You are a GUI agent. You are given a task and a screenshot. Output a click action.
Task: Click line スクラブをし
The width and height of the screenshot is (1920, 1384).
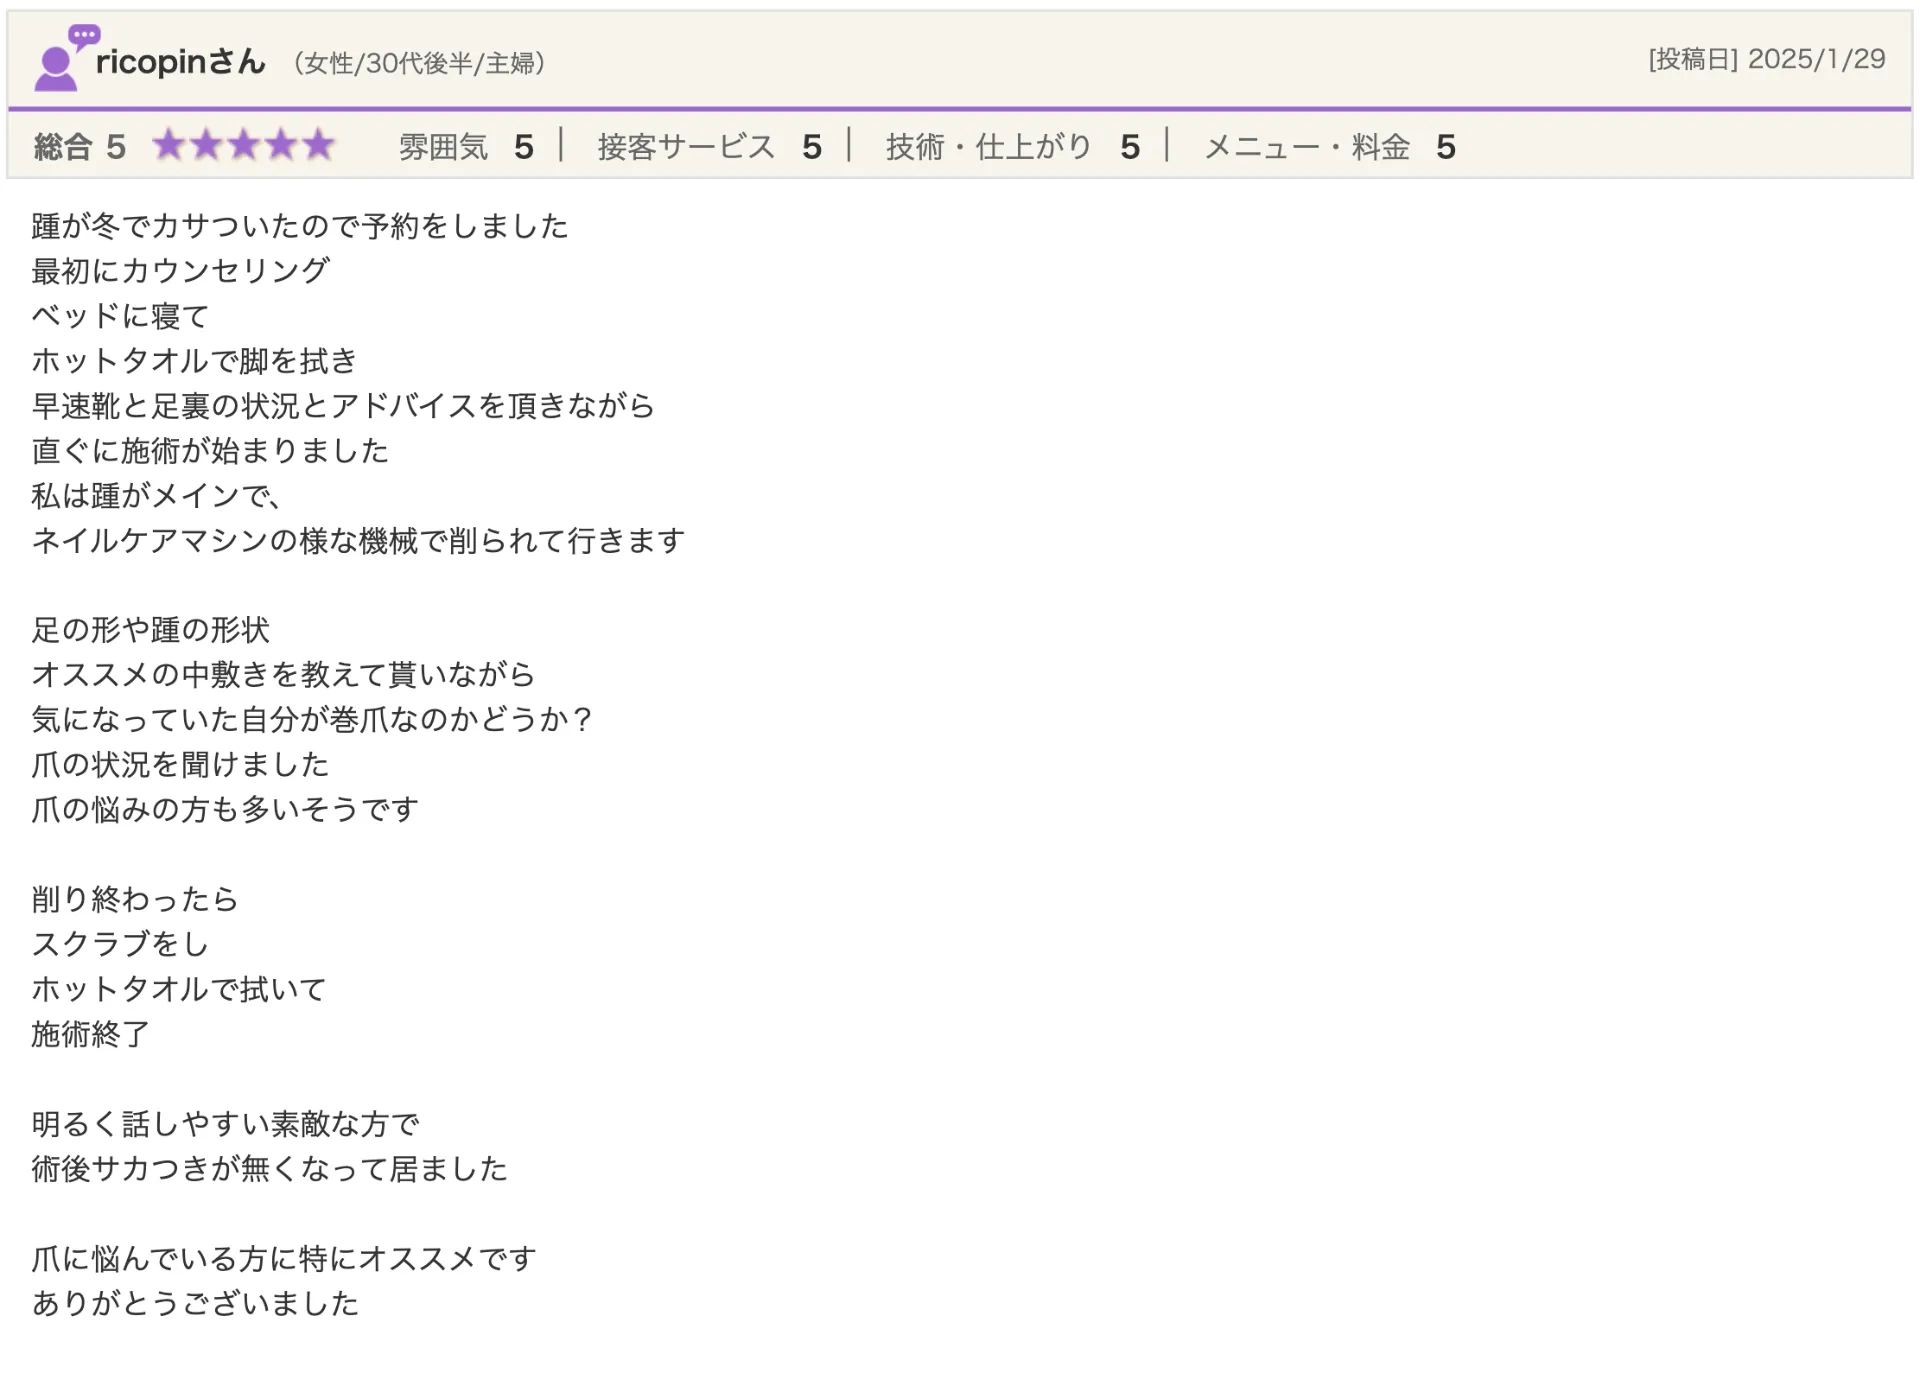(120, 944)
